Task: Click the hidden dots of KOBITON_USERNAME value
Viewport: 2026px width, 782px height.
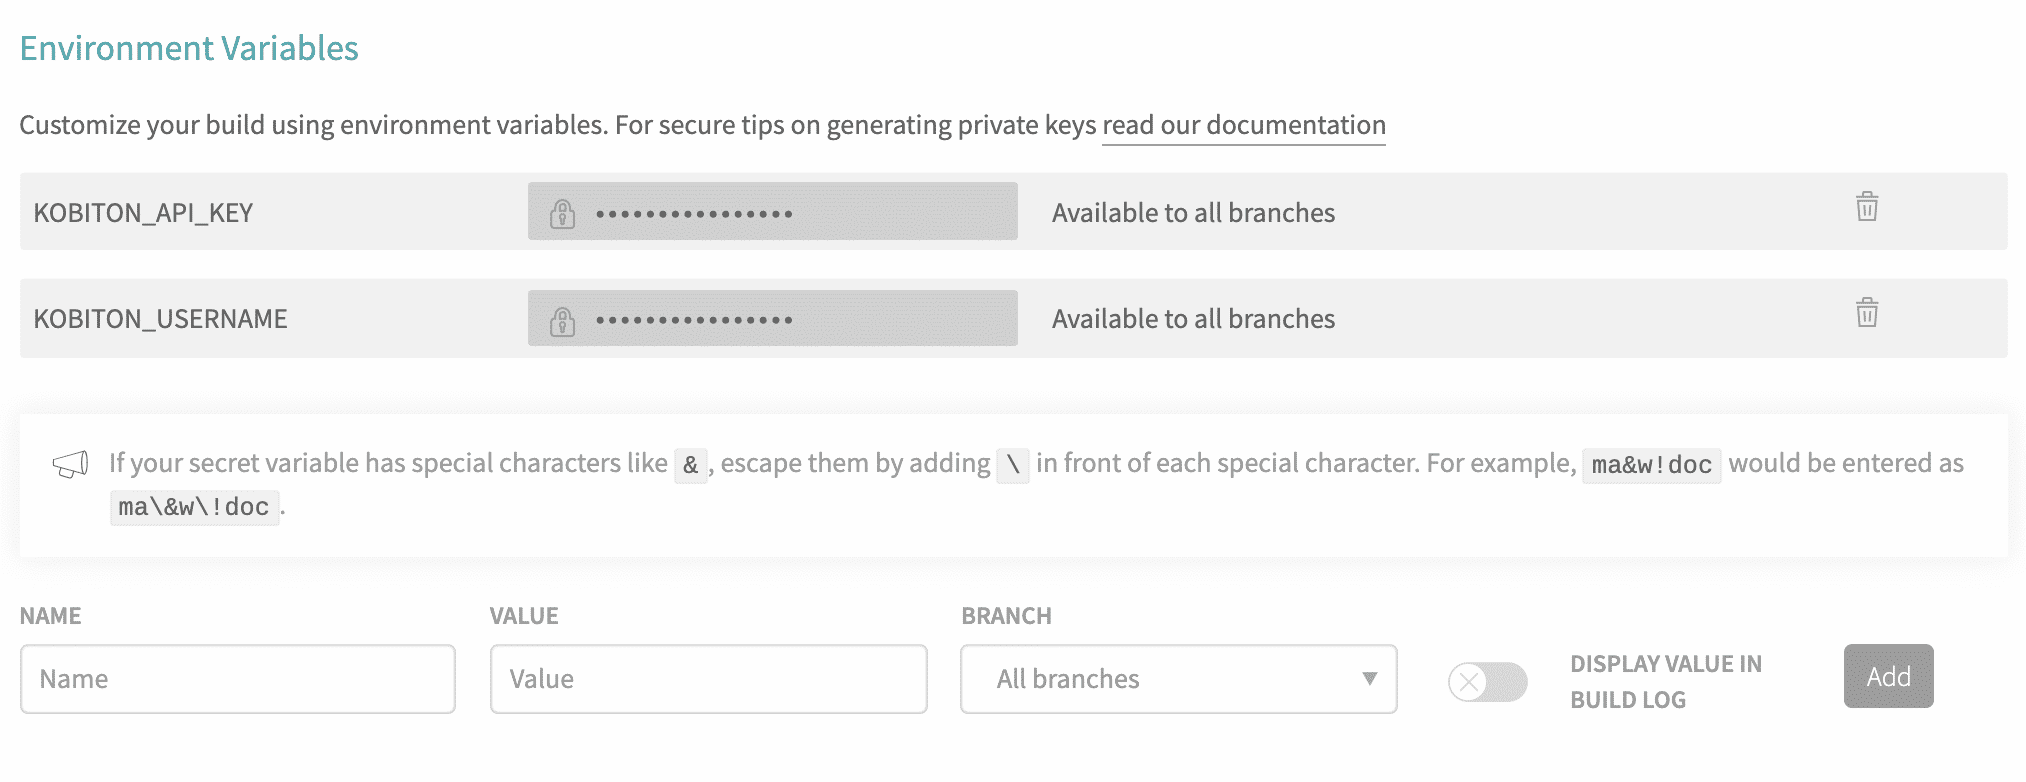Action: pos(694,320)
